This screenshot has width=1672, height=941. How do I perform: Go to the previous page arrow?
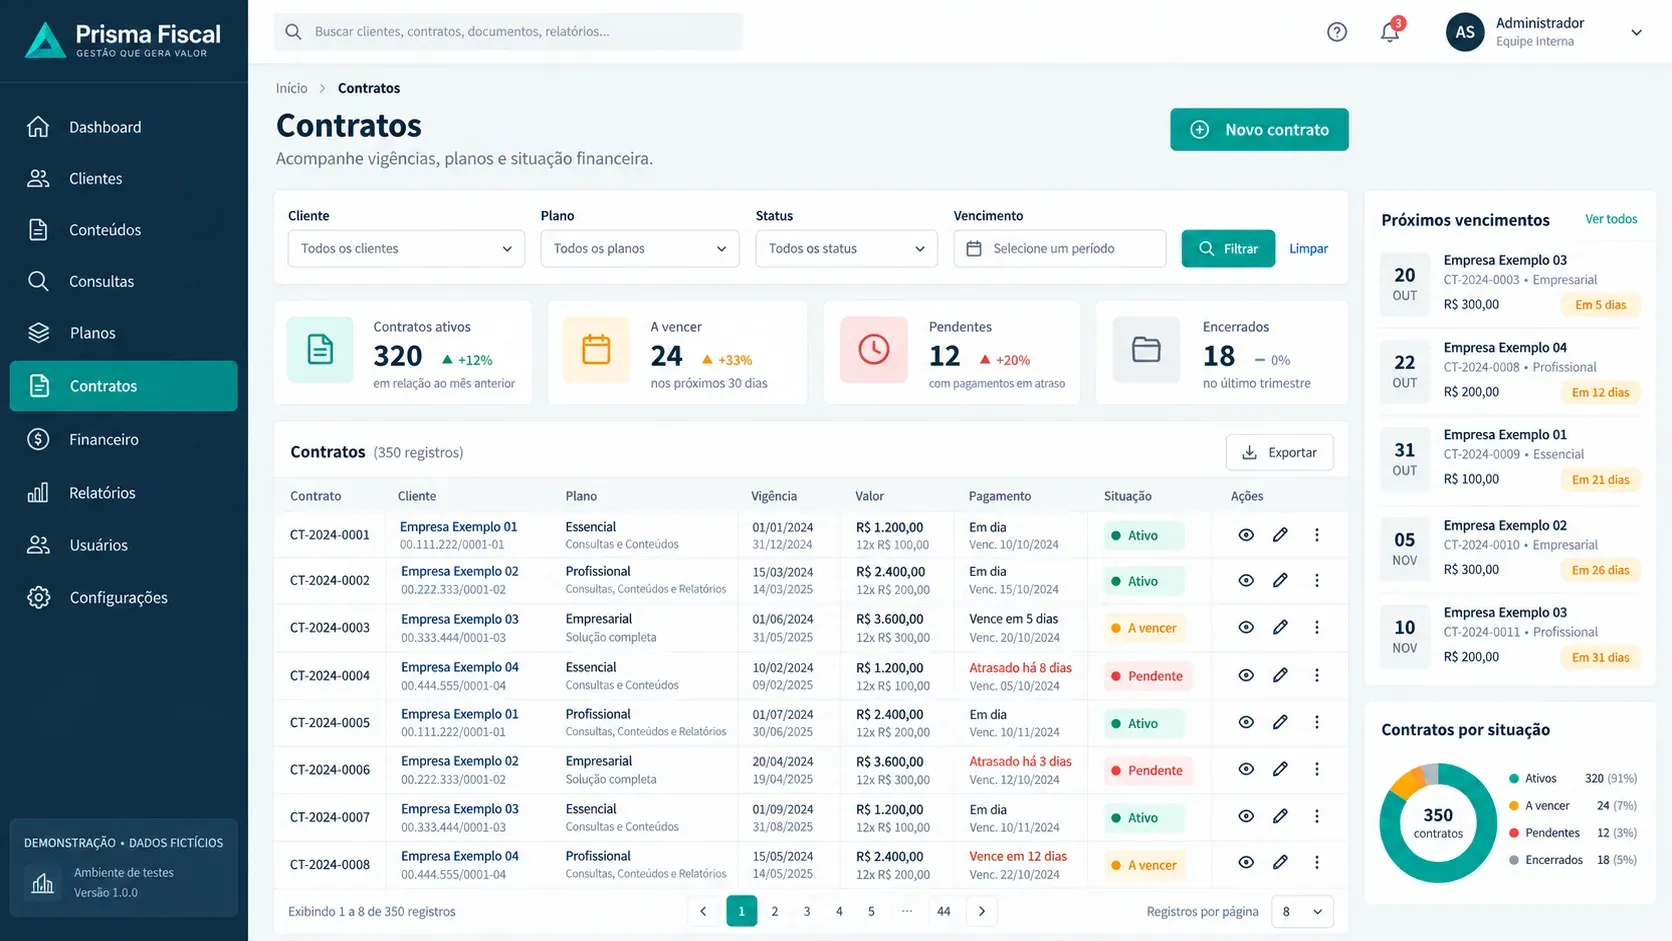click(x=703, y=911)
